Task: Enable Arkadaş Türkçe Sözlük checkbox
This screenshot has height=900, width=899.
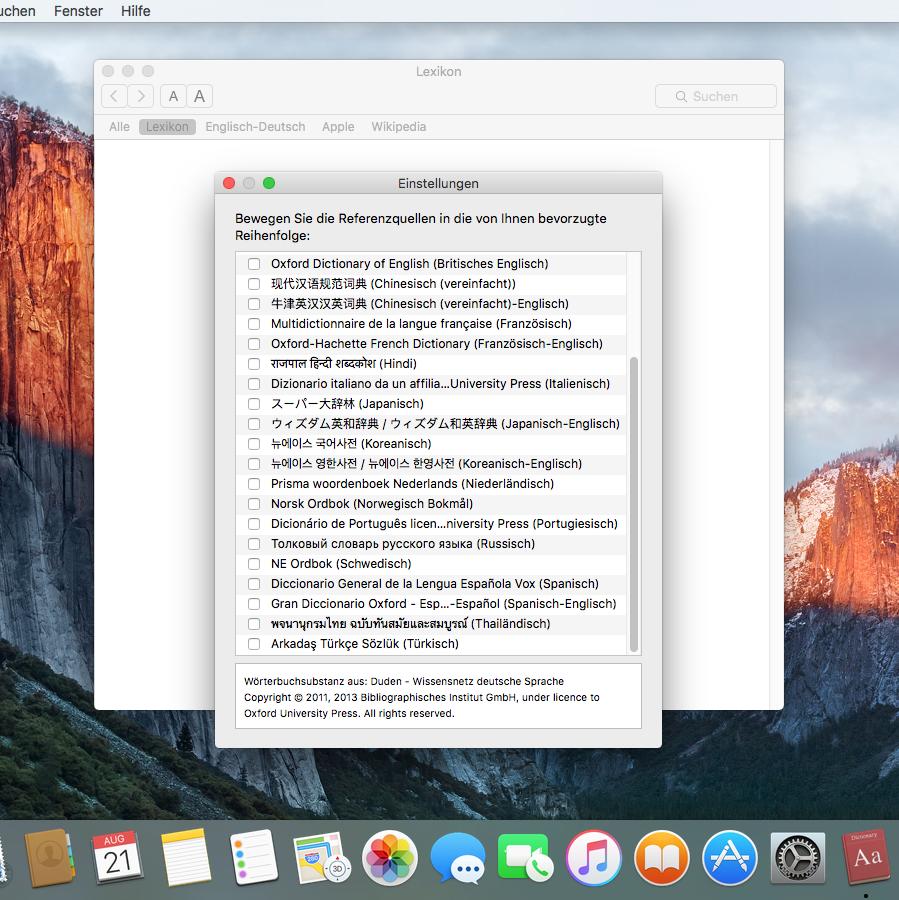Action: (254, 644)
